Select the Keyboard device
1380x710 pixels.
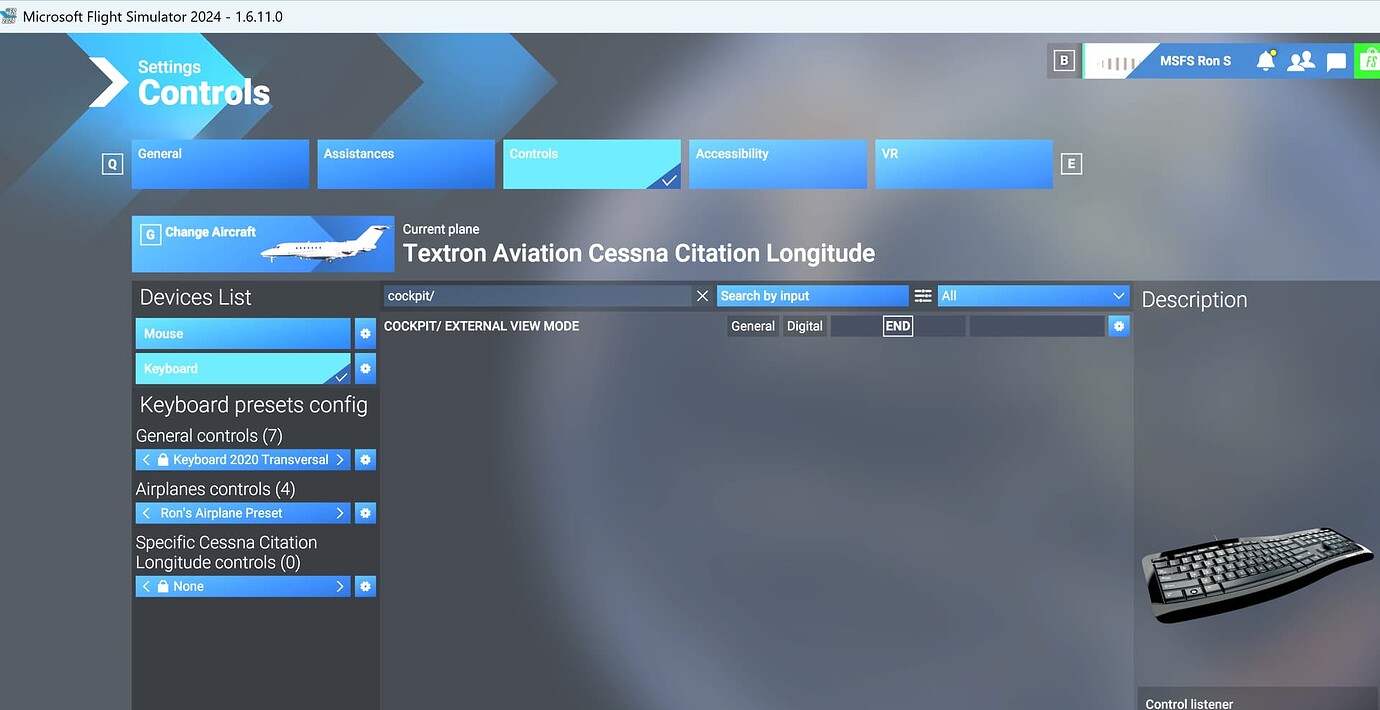[x=243, y=369]
